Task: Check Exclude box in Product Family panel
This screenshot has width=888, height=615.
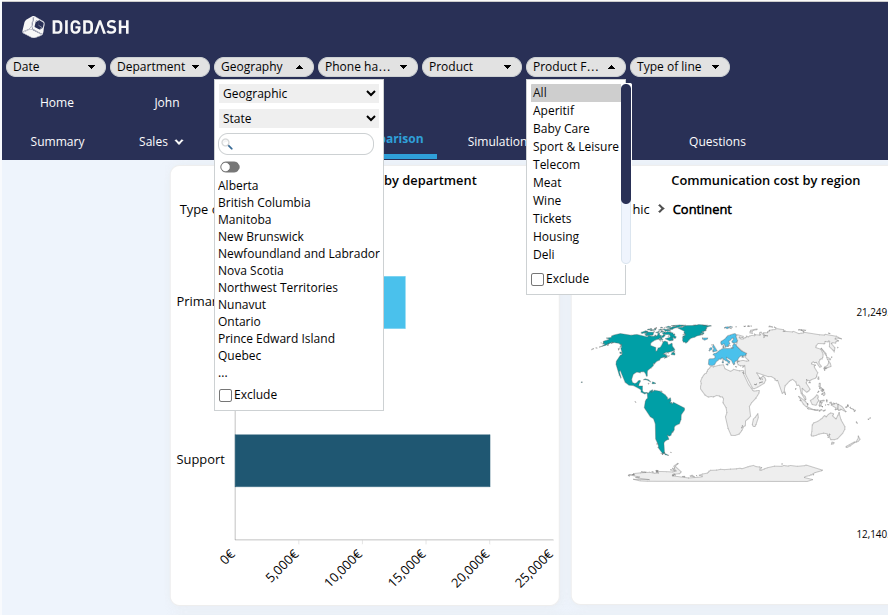Action: (538, 279)
